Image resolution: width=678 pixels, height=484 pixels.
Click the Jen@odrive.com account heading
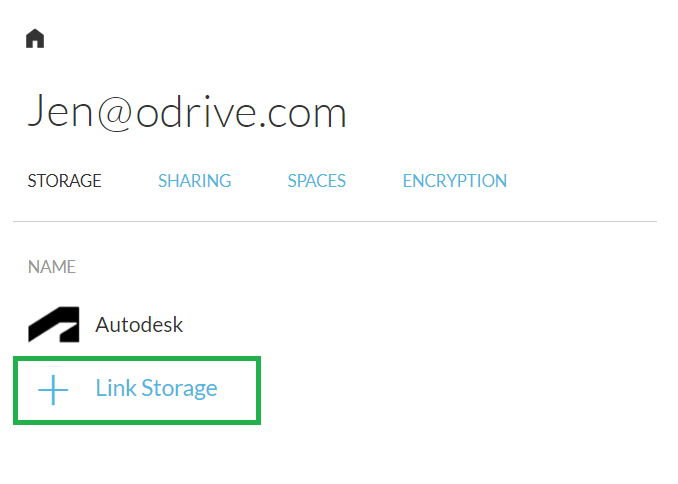pyautogui.click(x=186, y=113)
